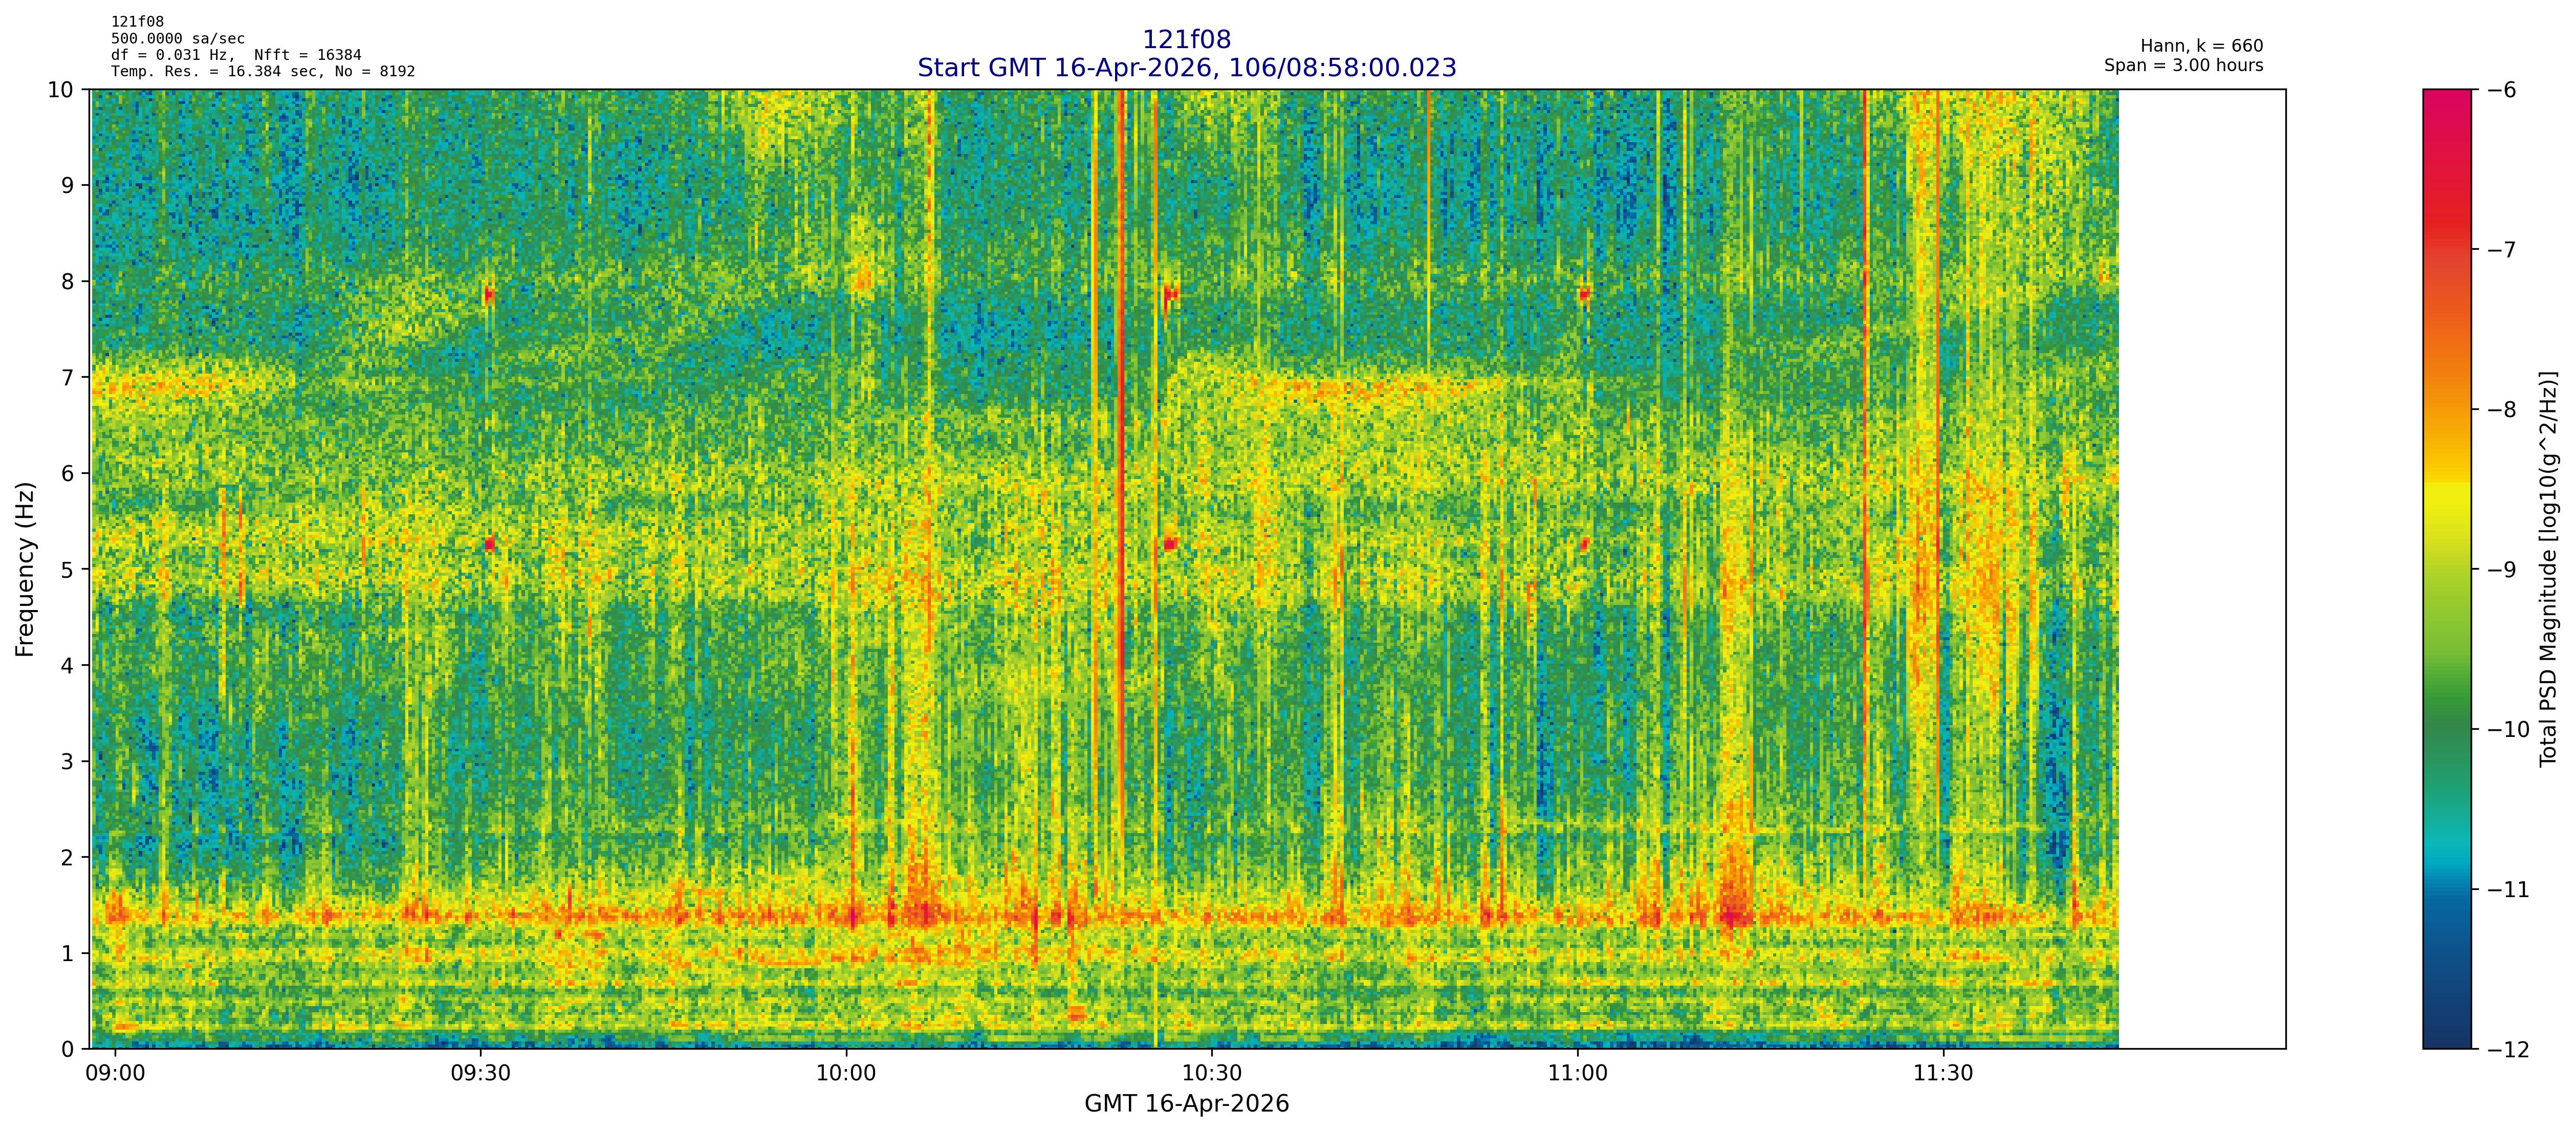The width and height of the screenshot is (2576, 1132).
Task: Click the Start GMT 16-Apr-2026 subtitle
Action: (x=1186, y=68)
